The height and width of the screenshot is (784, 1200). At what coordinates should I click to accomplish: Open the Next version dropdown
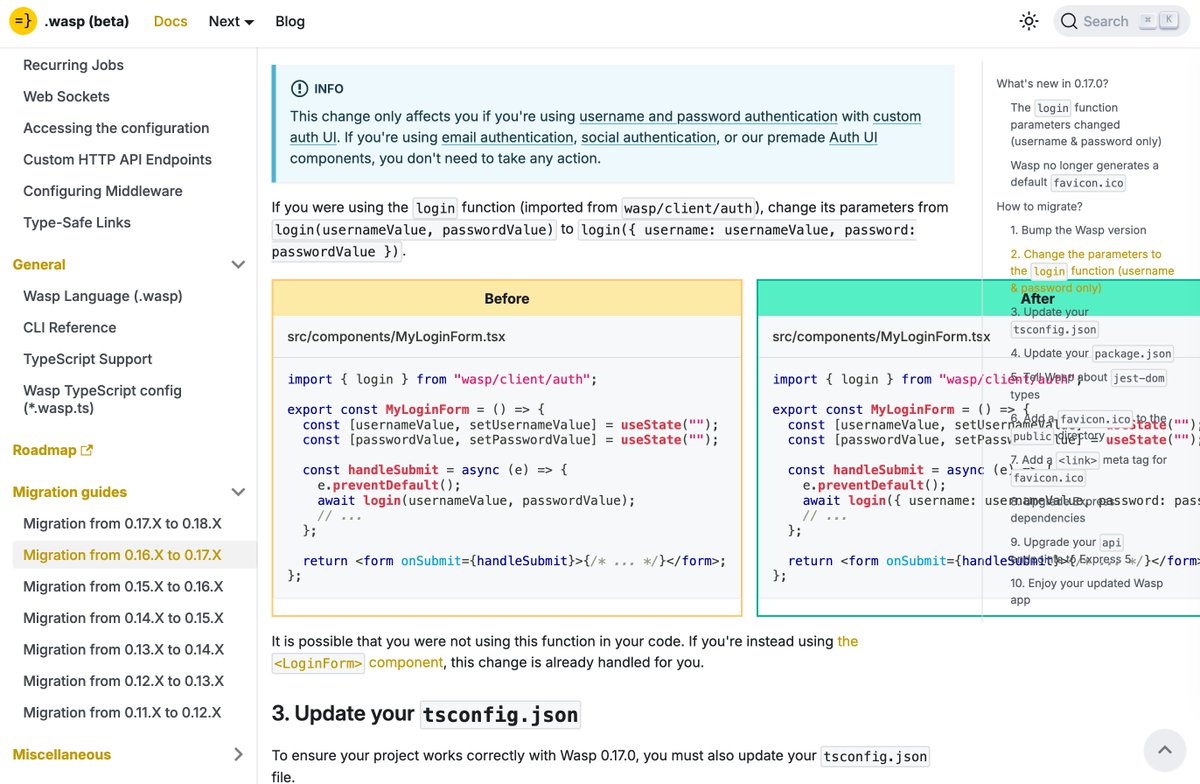[231, 21]
